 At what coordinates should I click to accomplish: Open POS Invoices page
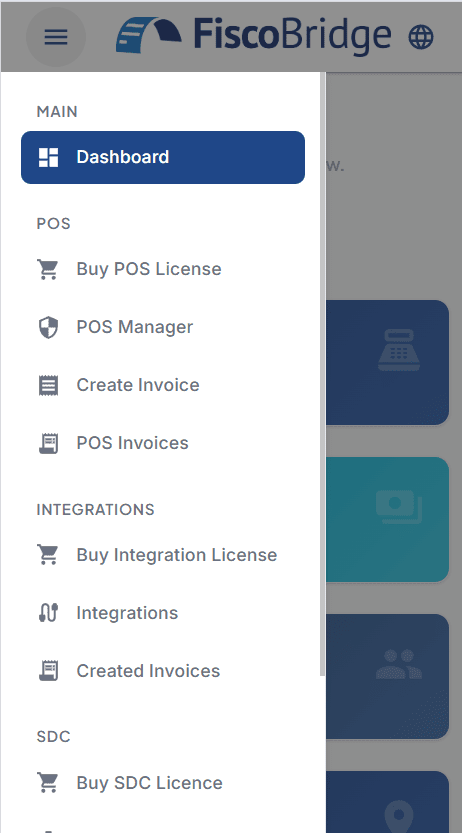[163, 443]
